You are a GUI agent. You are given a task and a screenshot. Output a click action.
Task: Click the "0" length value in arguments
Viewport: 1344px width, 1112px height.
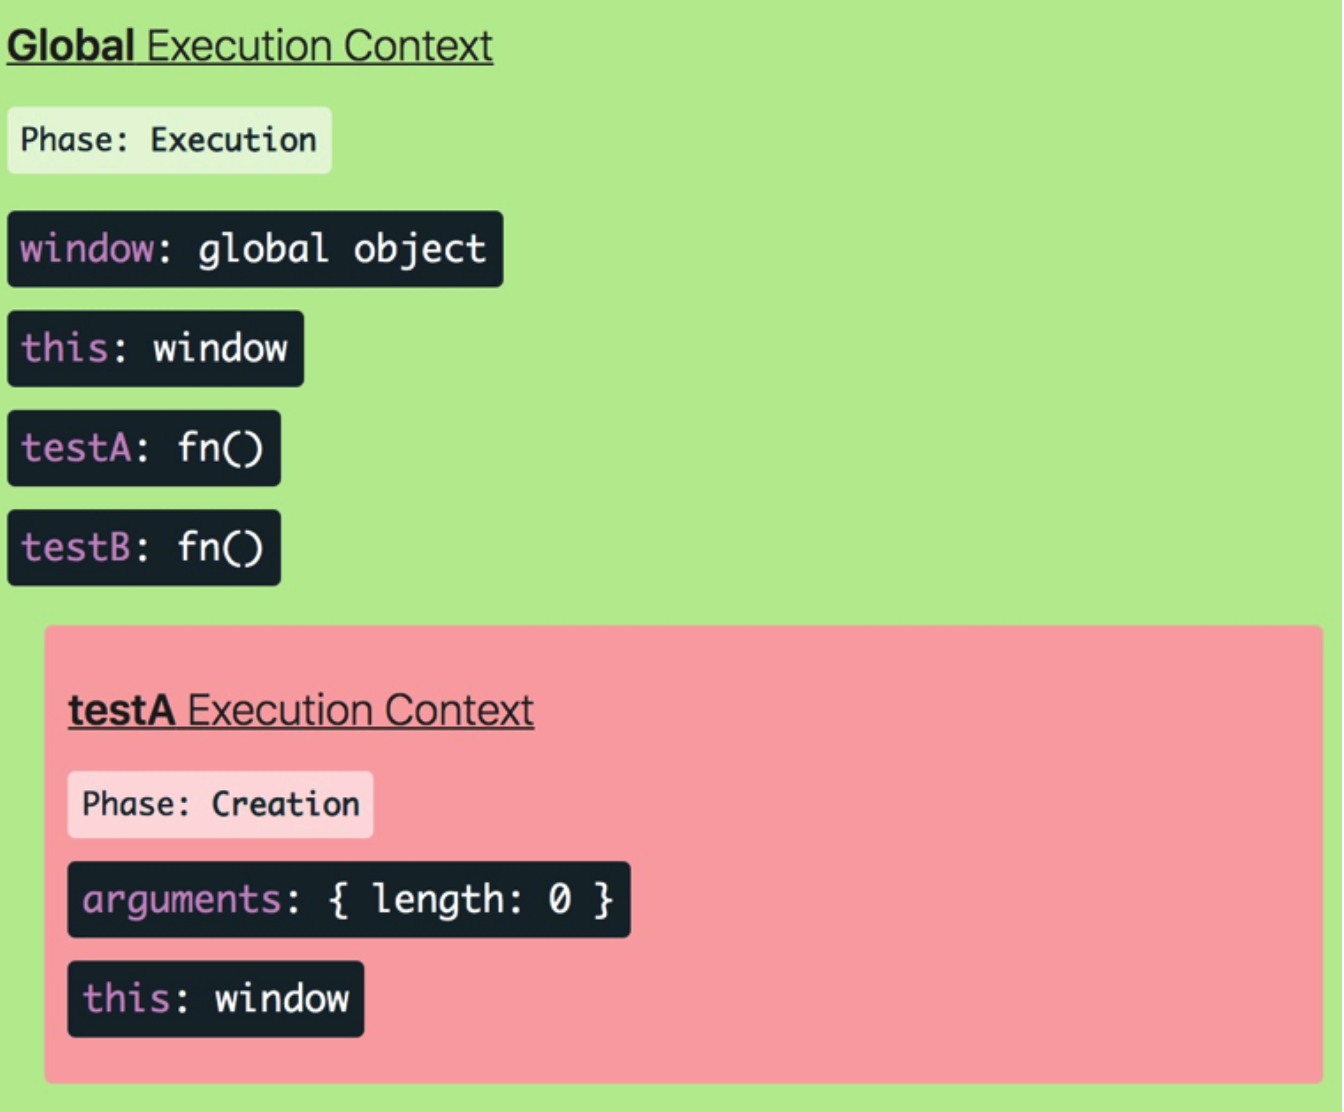[559, 899]
